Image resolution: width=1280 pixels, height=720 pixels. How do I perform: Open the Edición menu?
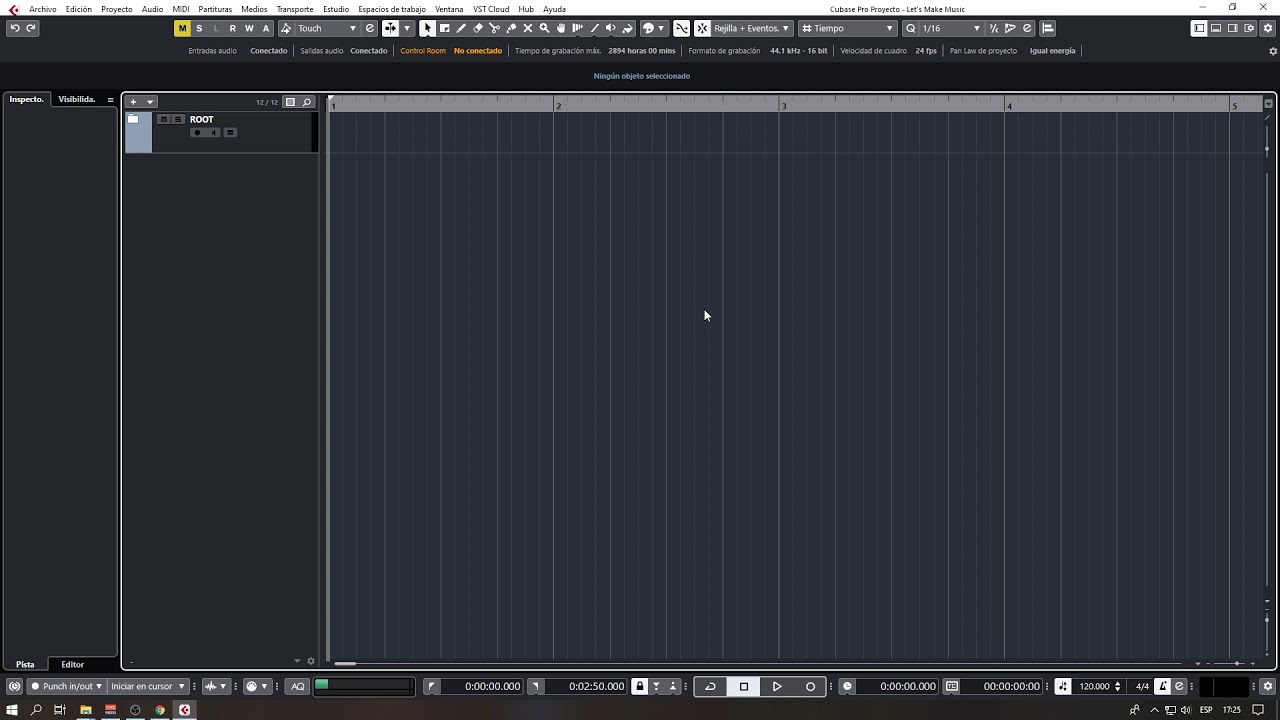[79, 9]
